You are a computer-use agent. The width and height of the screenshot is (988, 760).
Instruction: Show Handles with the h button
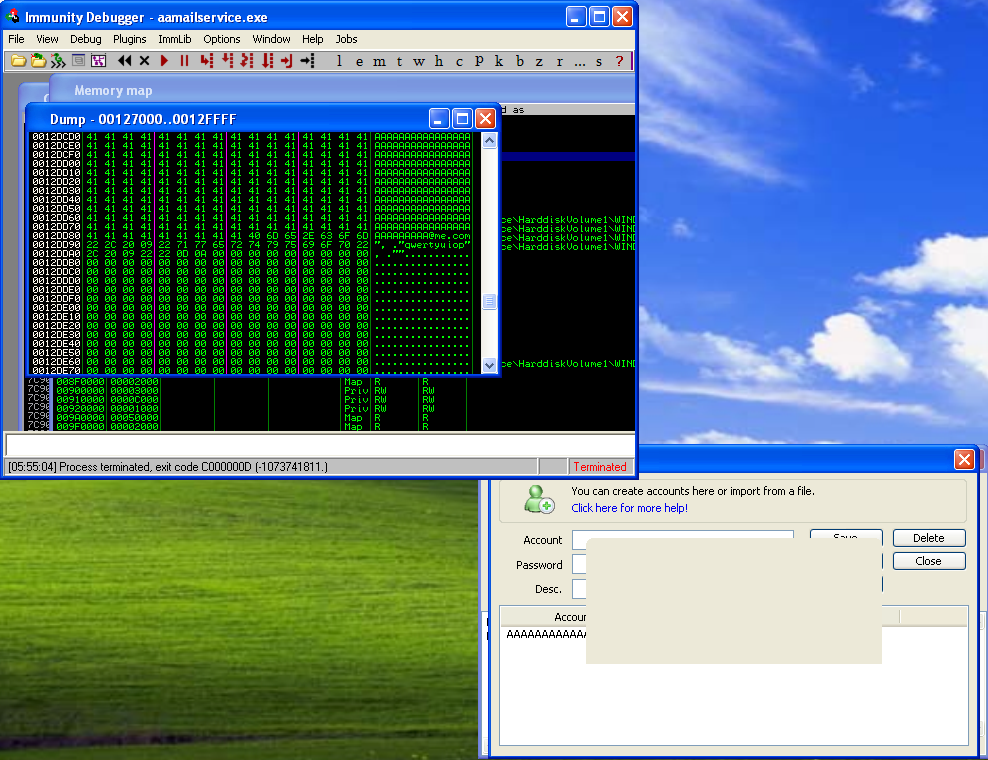tap(439, 61)
